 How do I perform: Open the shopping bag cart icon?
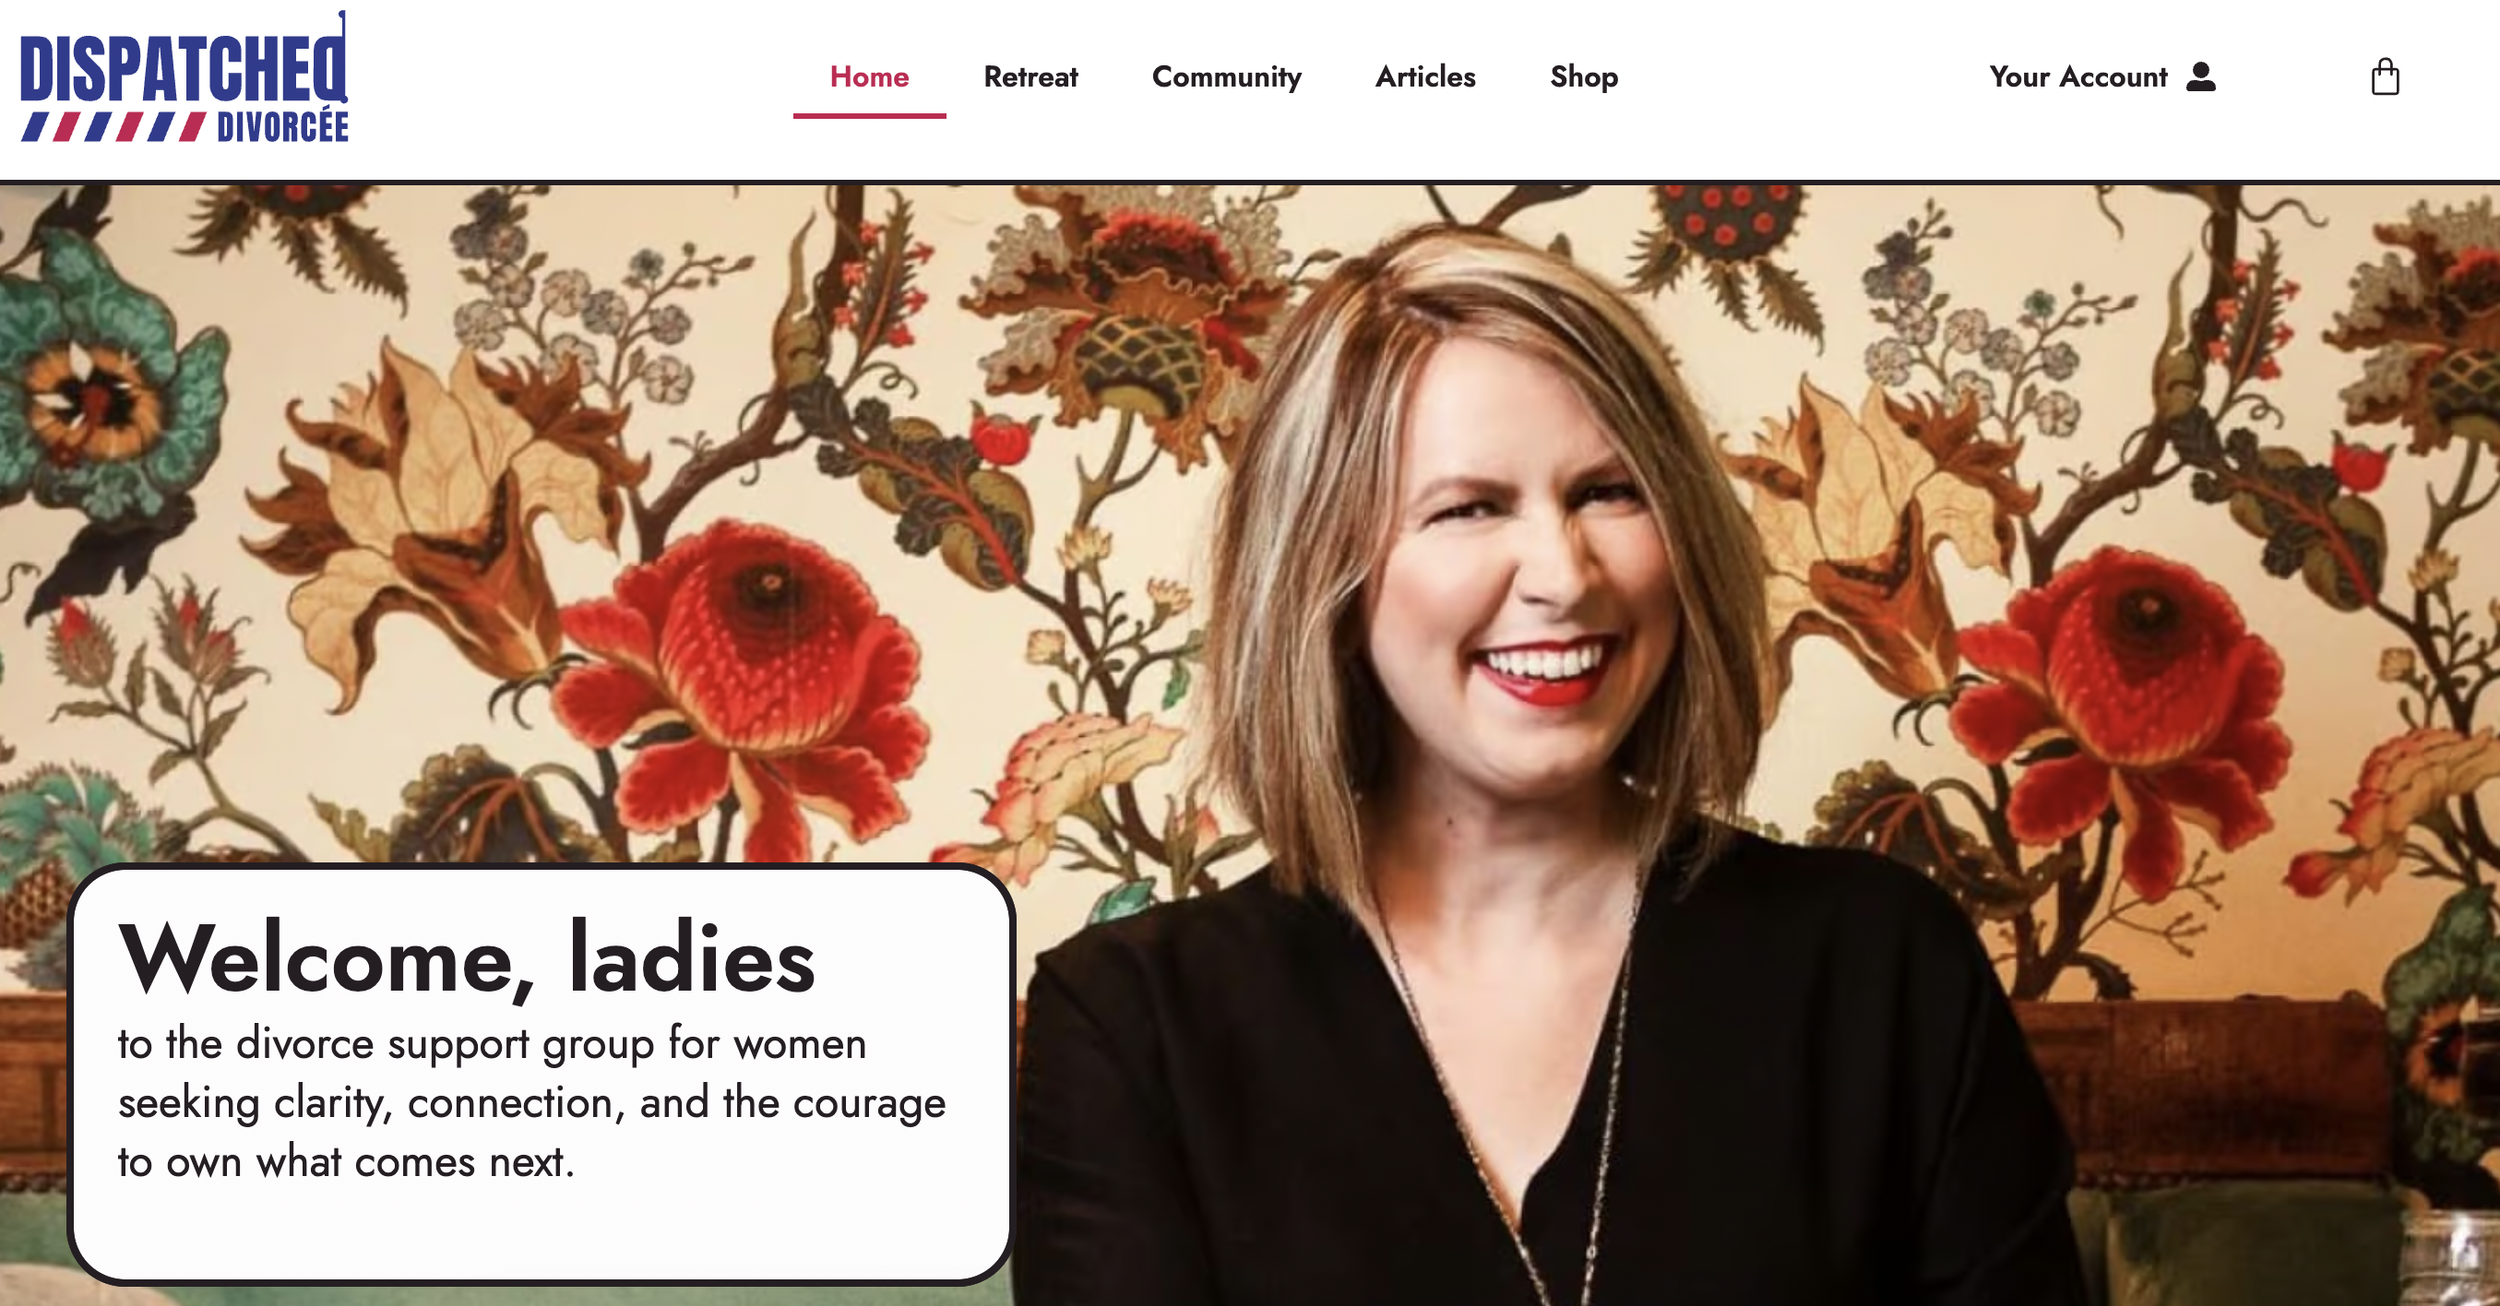2385,76
